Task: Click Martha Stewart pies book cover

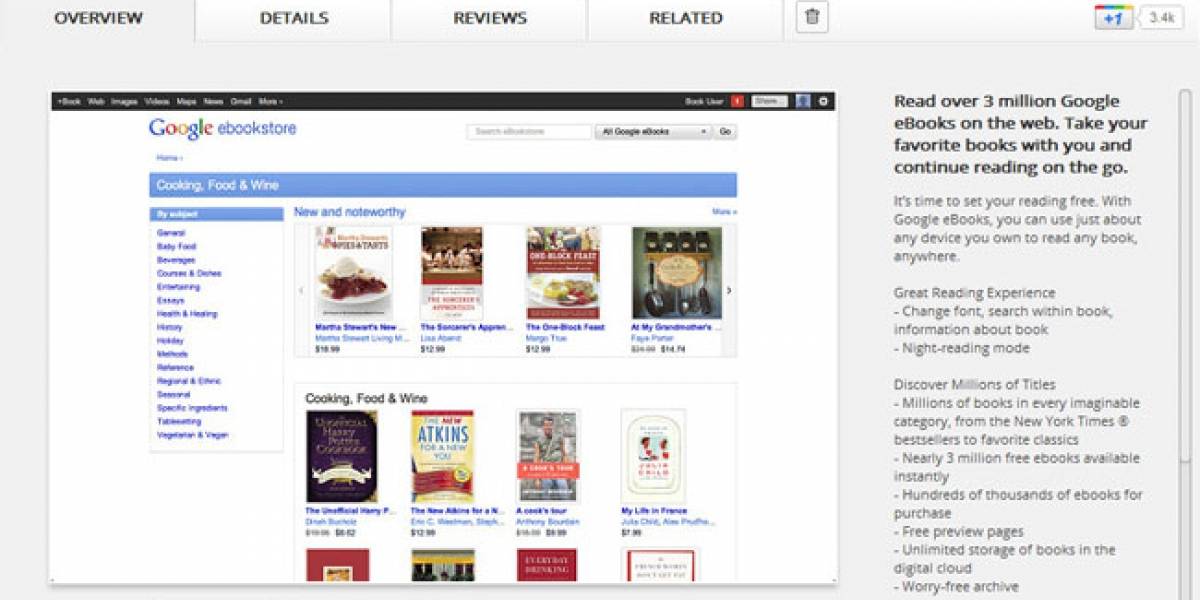Action: [353, 273]
